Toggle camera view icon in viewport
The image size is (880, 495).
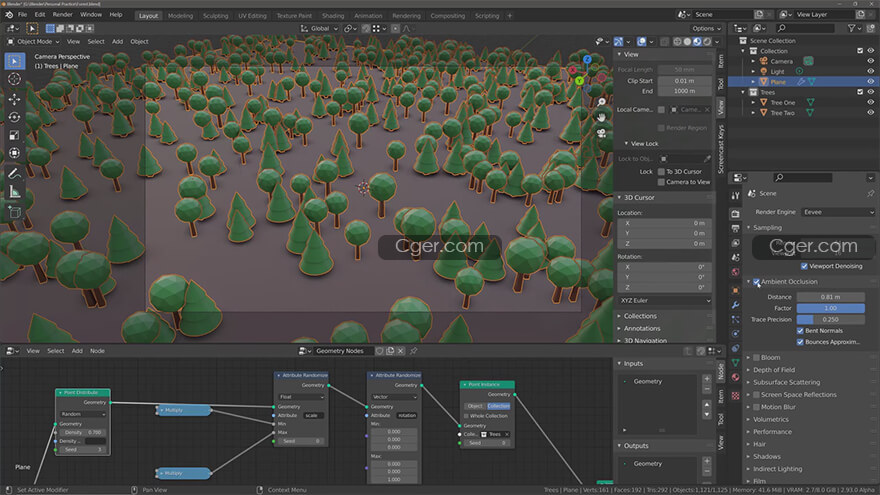click(x=601, y=133)
